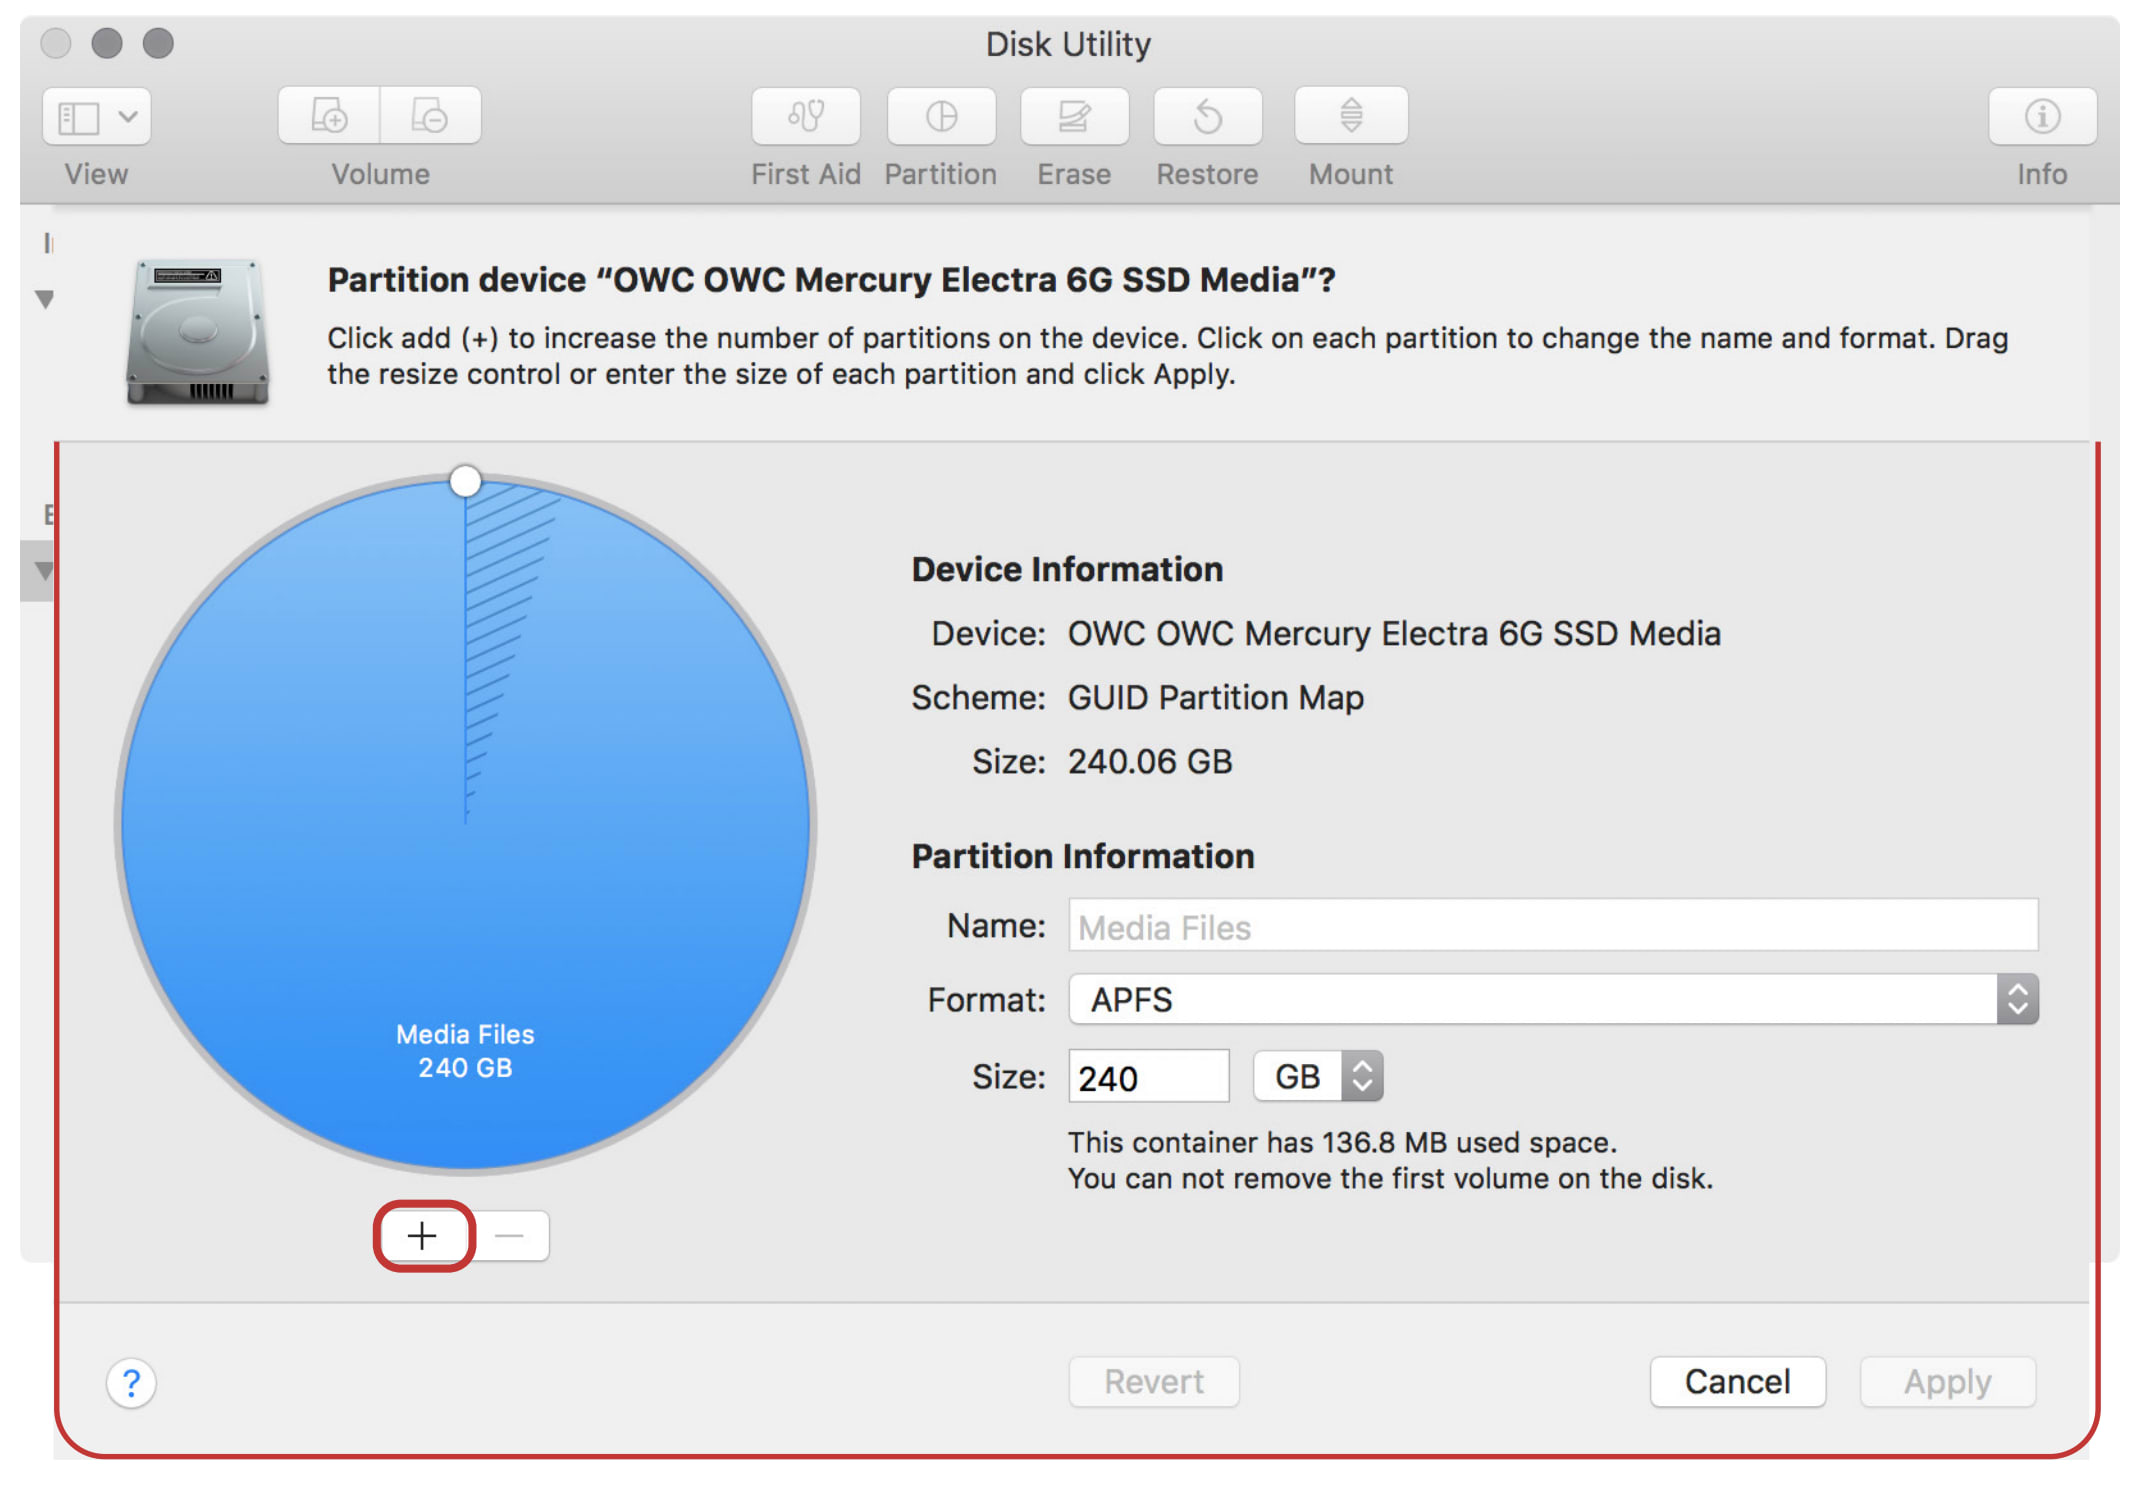Click the pie chart resize handle

coord(465,481)
